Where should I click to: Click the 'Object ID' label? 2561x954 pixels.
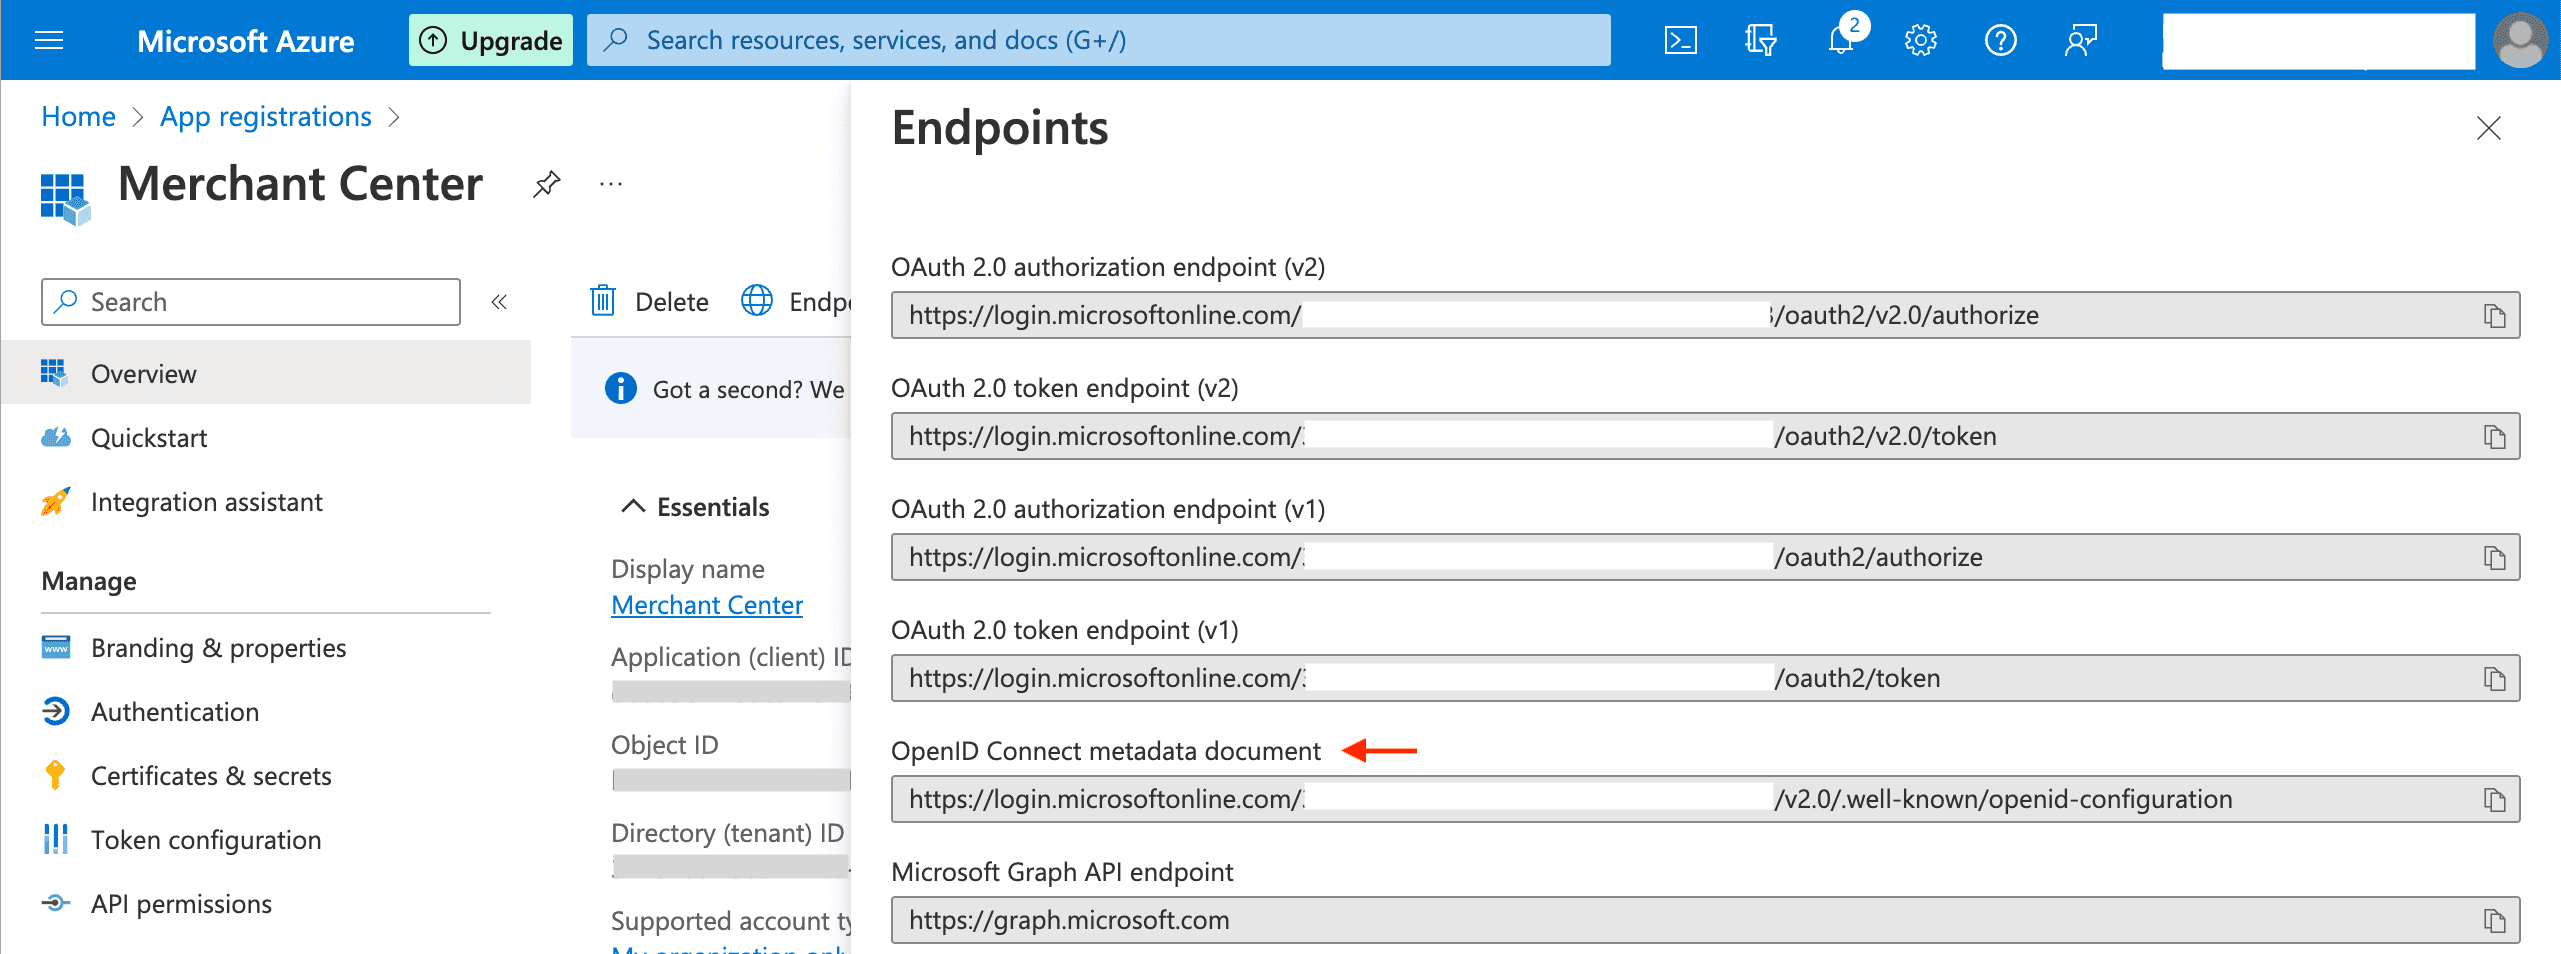[665, 745]
